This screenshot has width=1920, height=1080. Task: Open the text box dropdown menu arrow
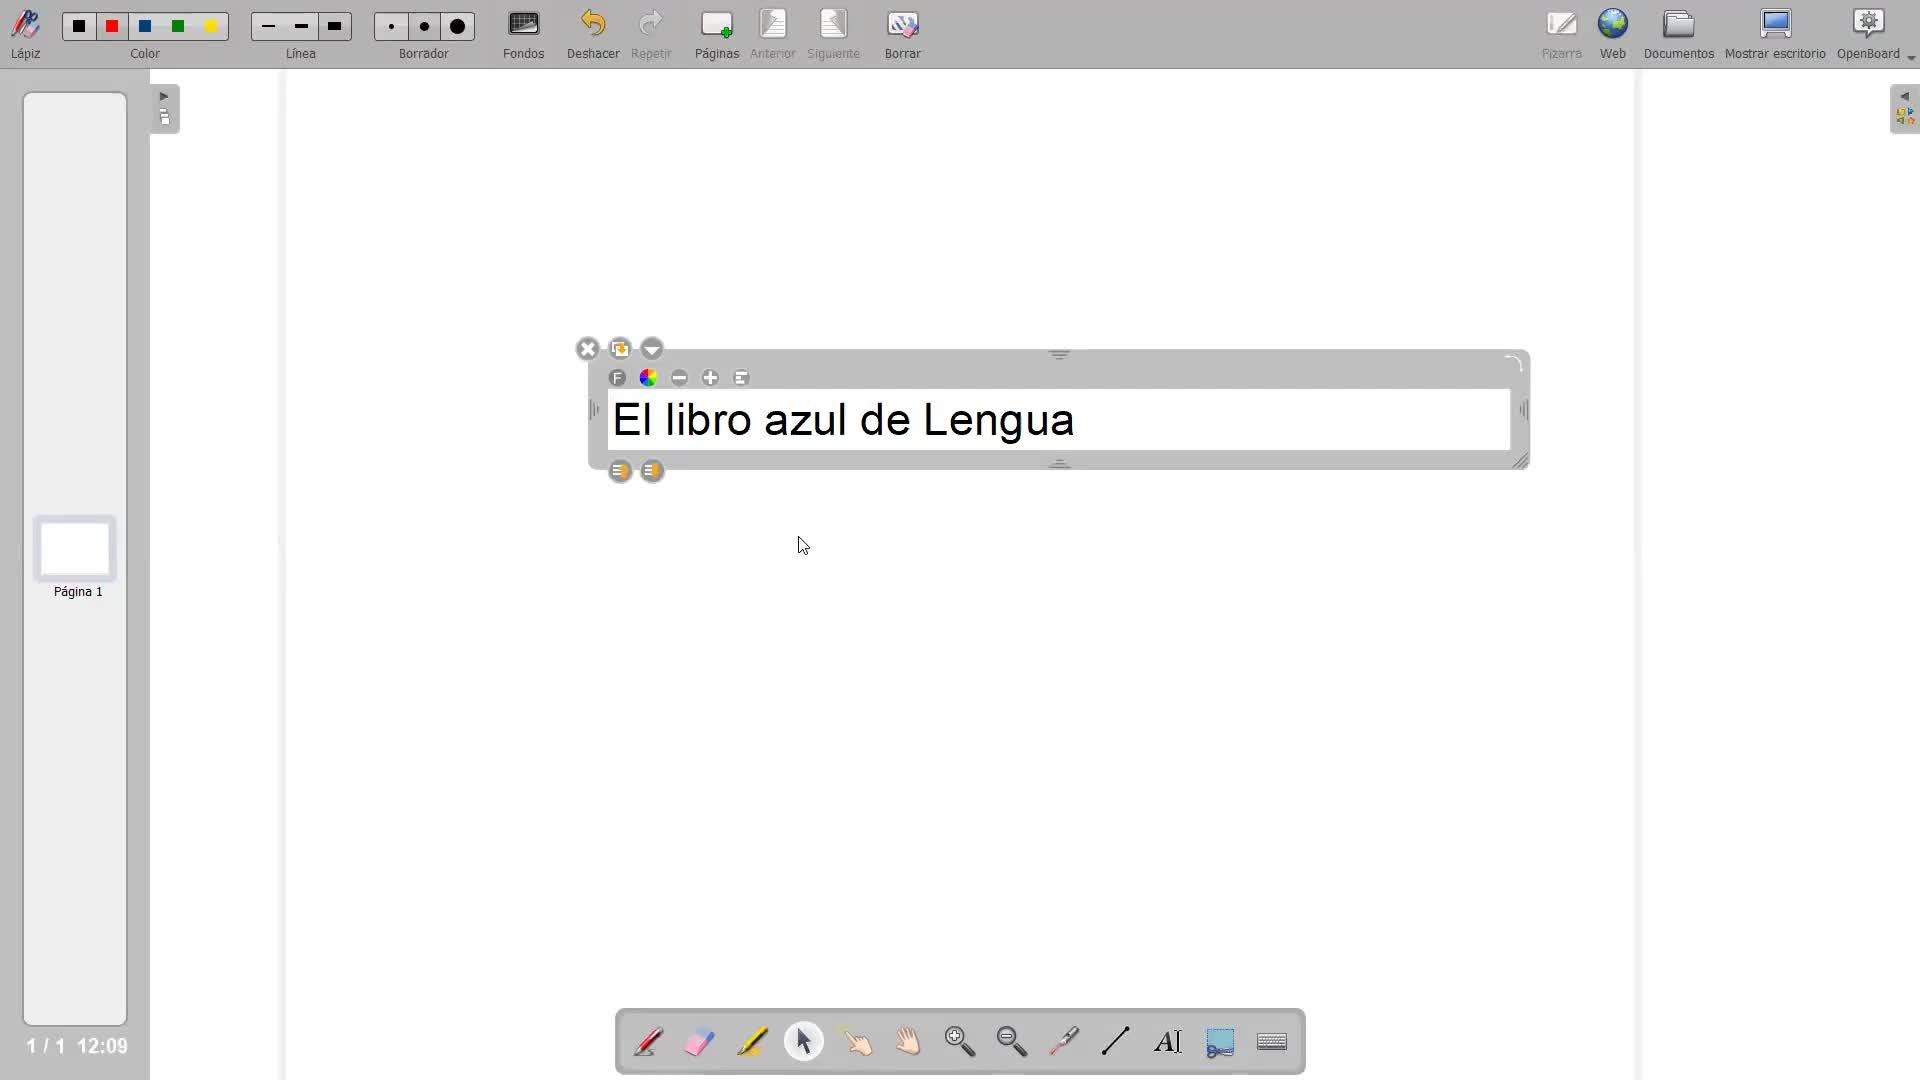coord(652,349)
